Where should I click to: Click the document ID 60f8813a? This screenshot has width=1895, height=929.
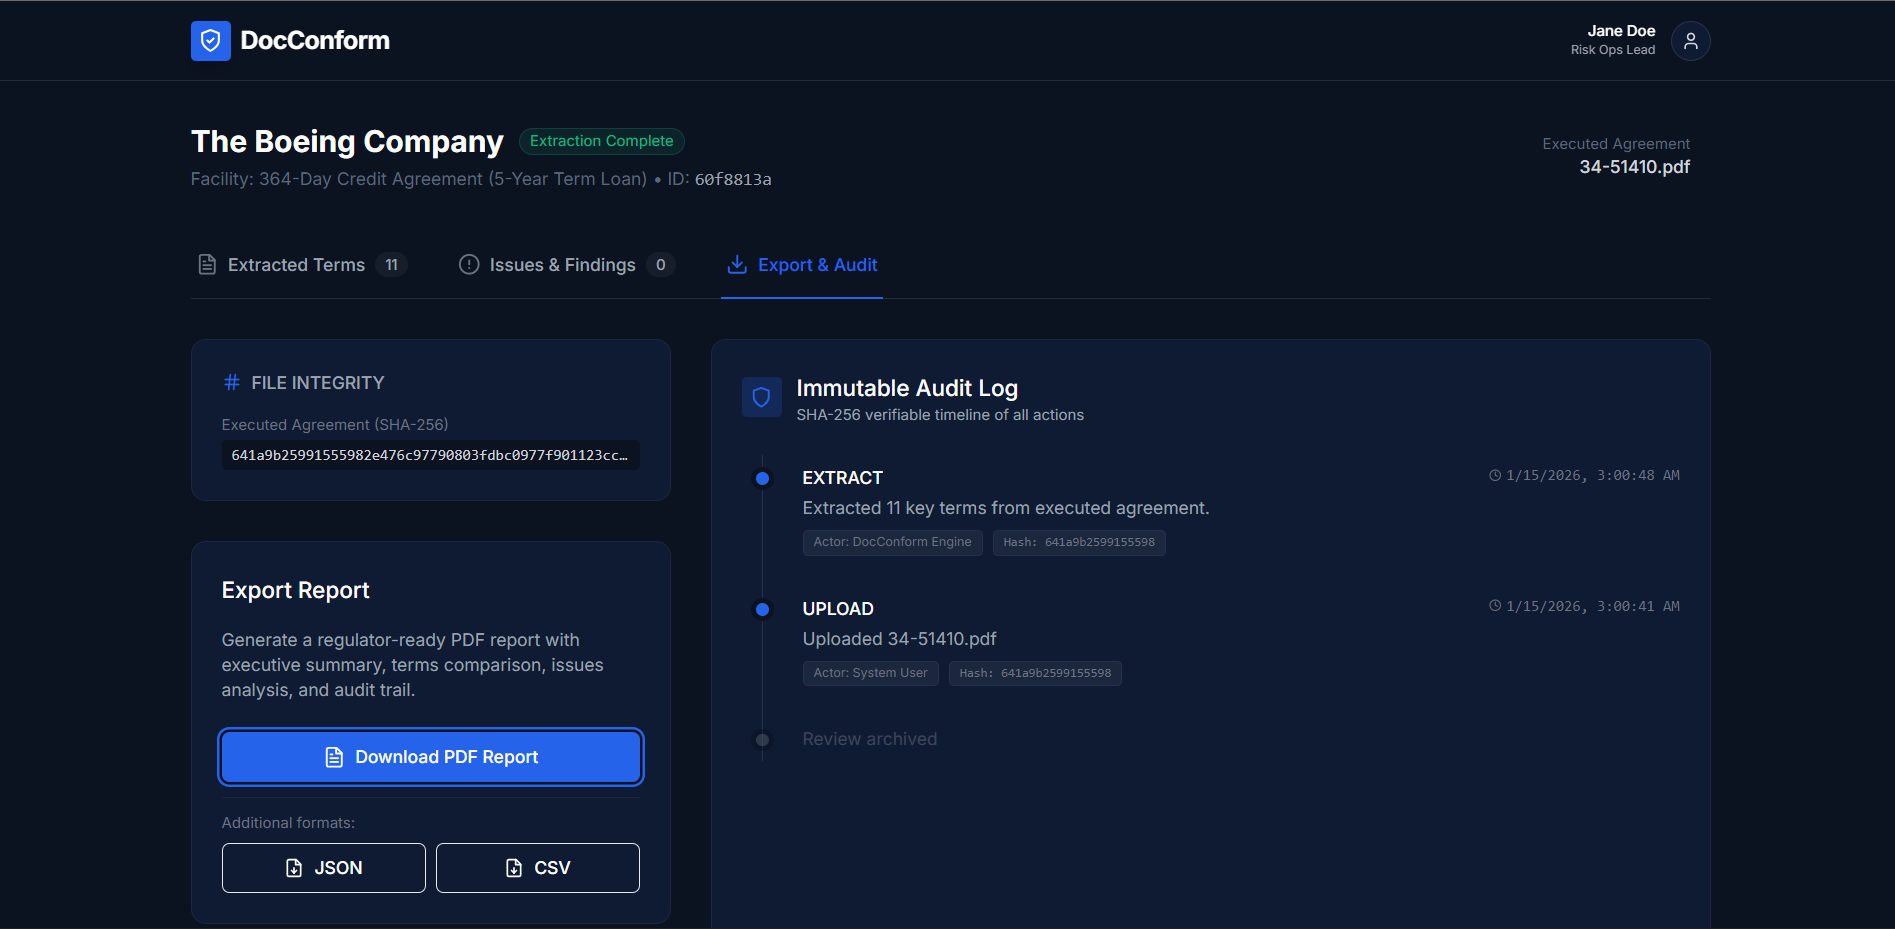click(x=733, y=179)
